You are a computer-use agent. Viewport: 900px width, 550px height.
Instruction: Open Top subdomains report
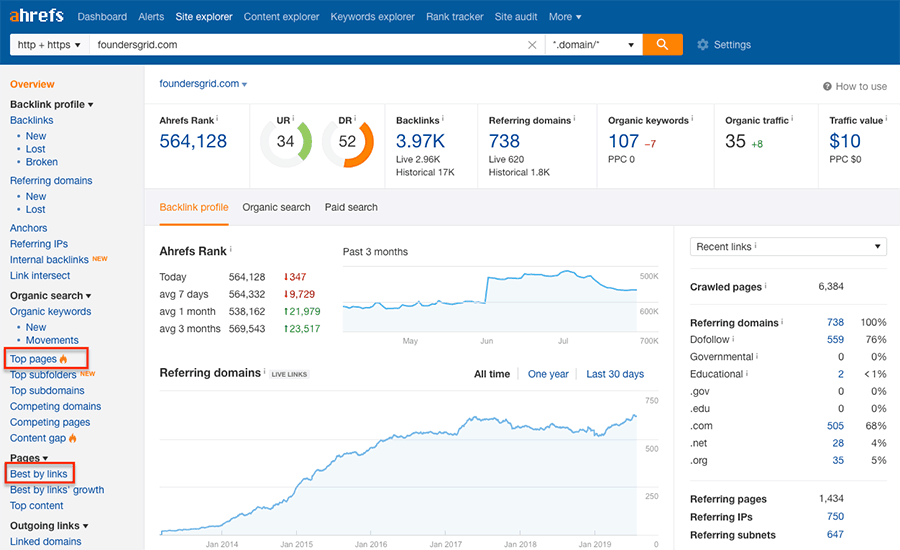[x=47, y=390]
